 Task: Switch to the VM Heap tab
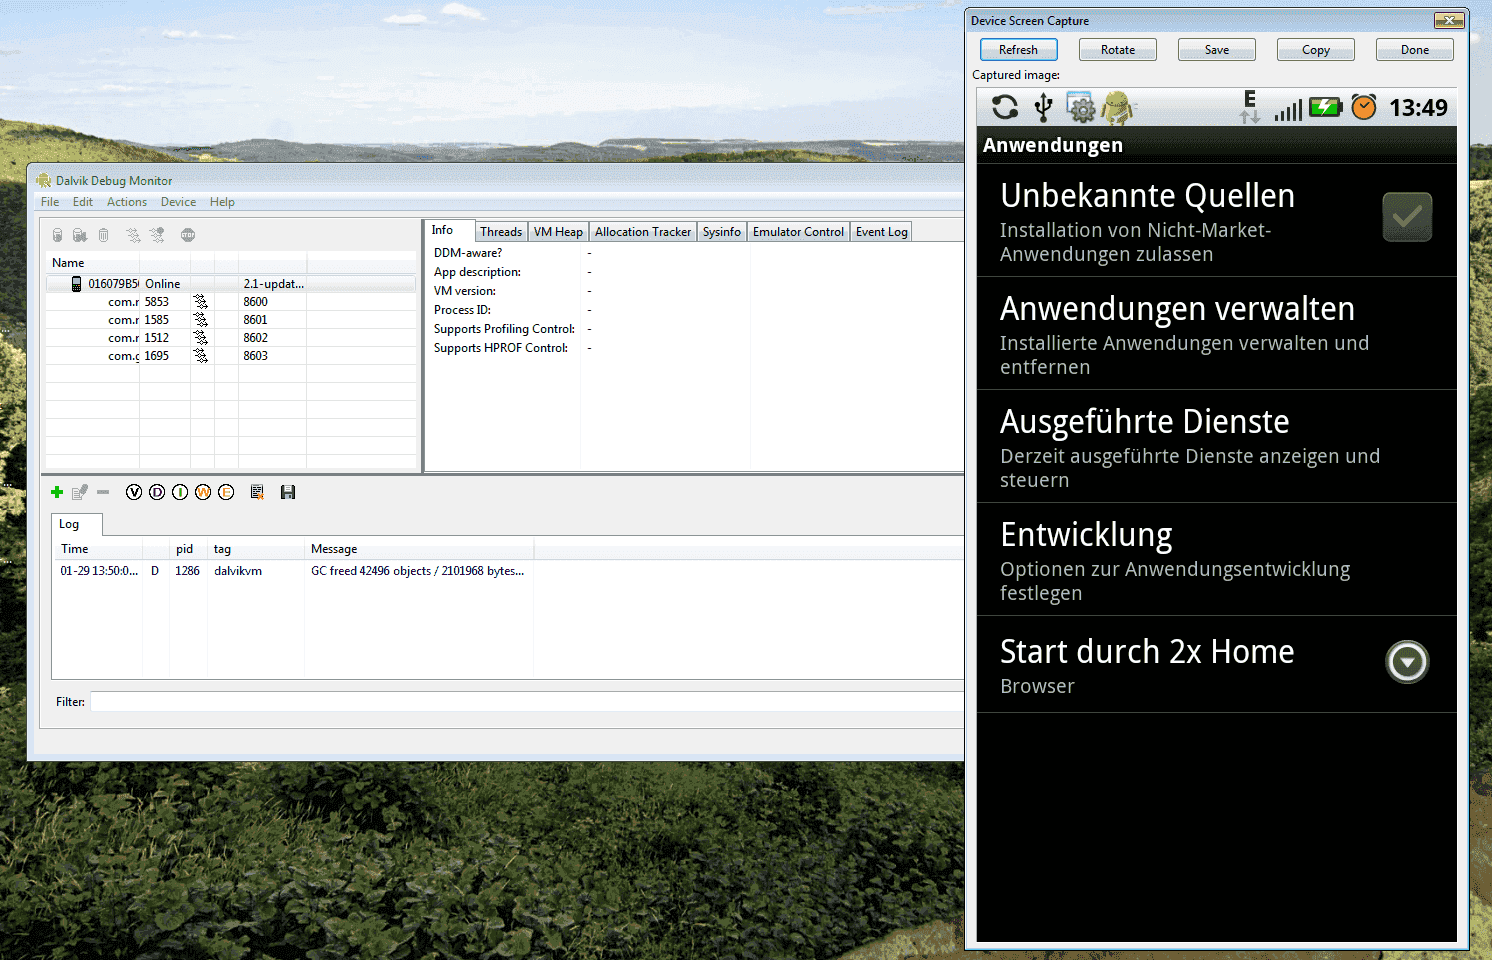pyautogui.click(x=558, y=232)
